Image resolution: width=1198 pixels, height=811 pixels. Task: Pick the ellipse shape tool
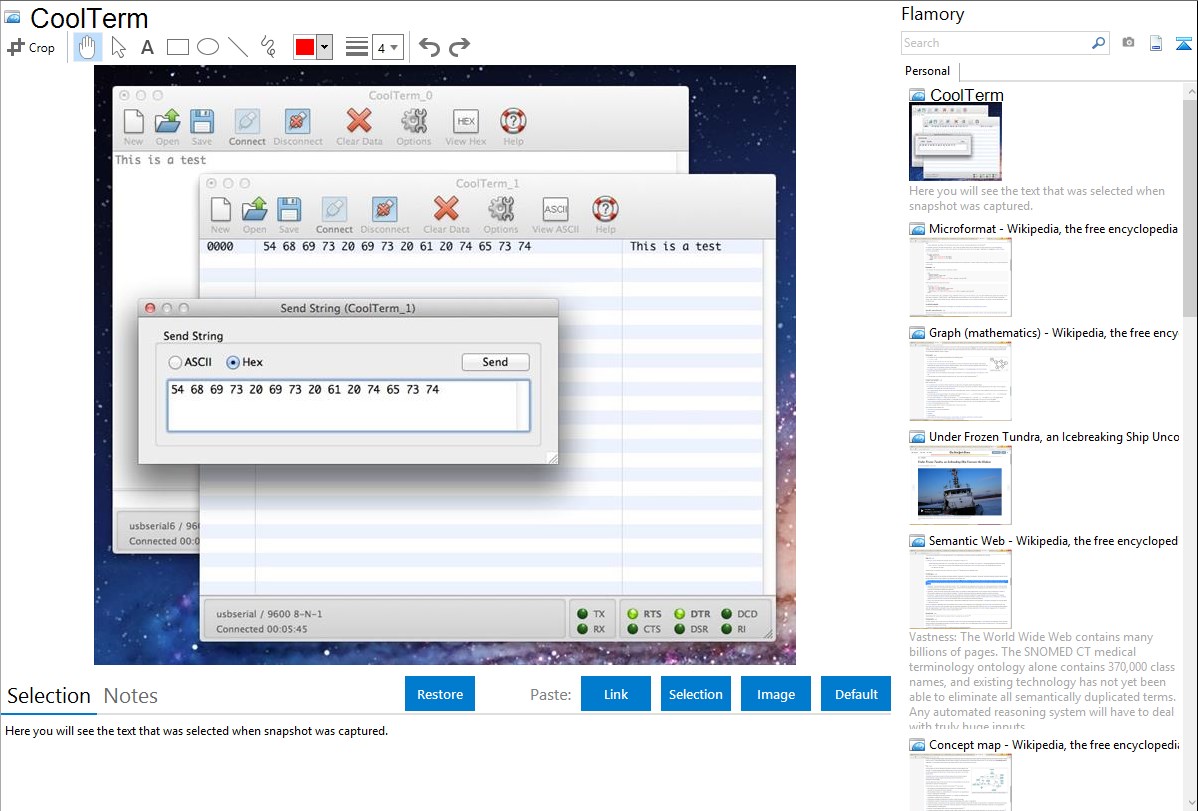207,47
